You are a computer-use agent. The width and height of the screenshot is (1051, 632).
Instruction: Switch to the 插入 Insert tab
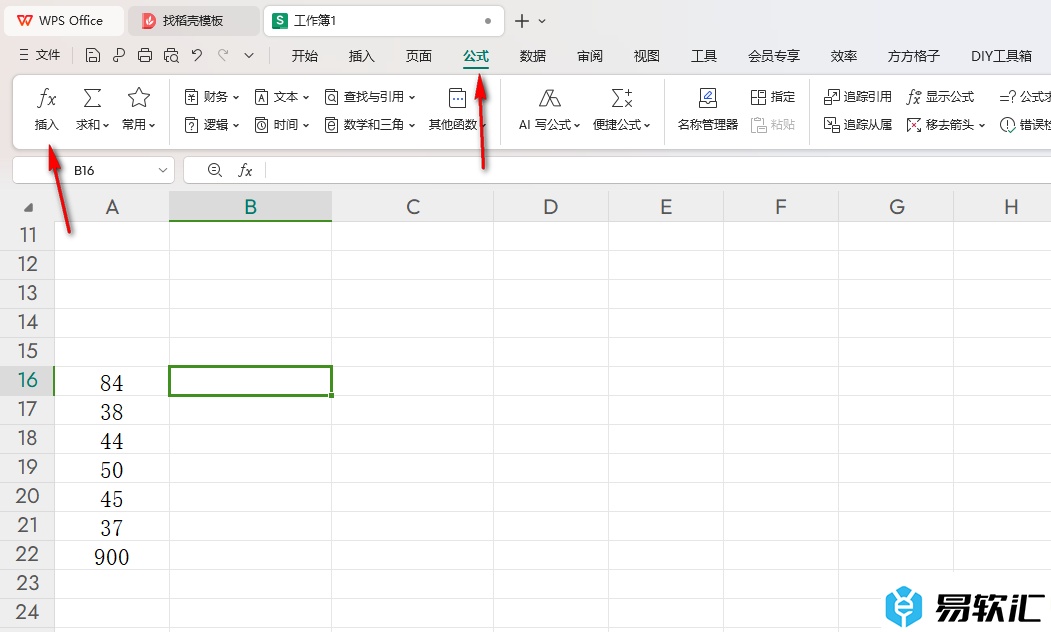(361, 56)
